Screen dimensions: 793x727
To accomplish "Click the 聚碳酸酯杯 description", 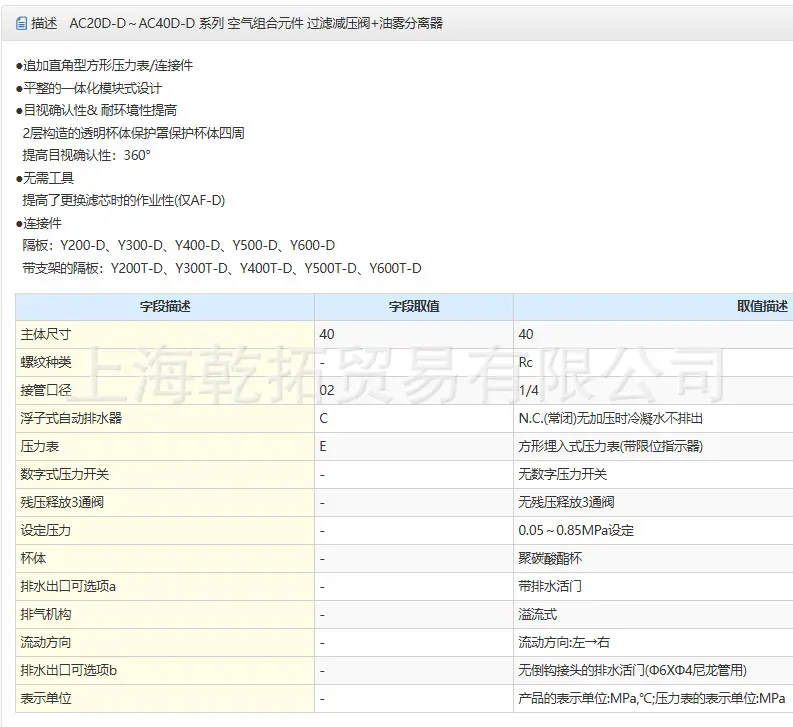I will (x=550, y=558).
